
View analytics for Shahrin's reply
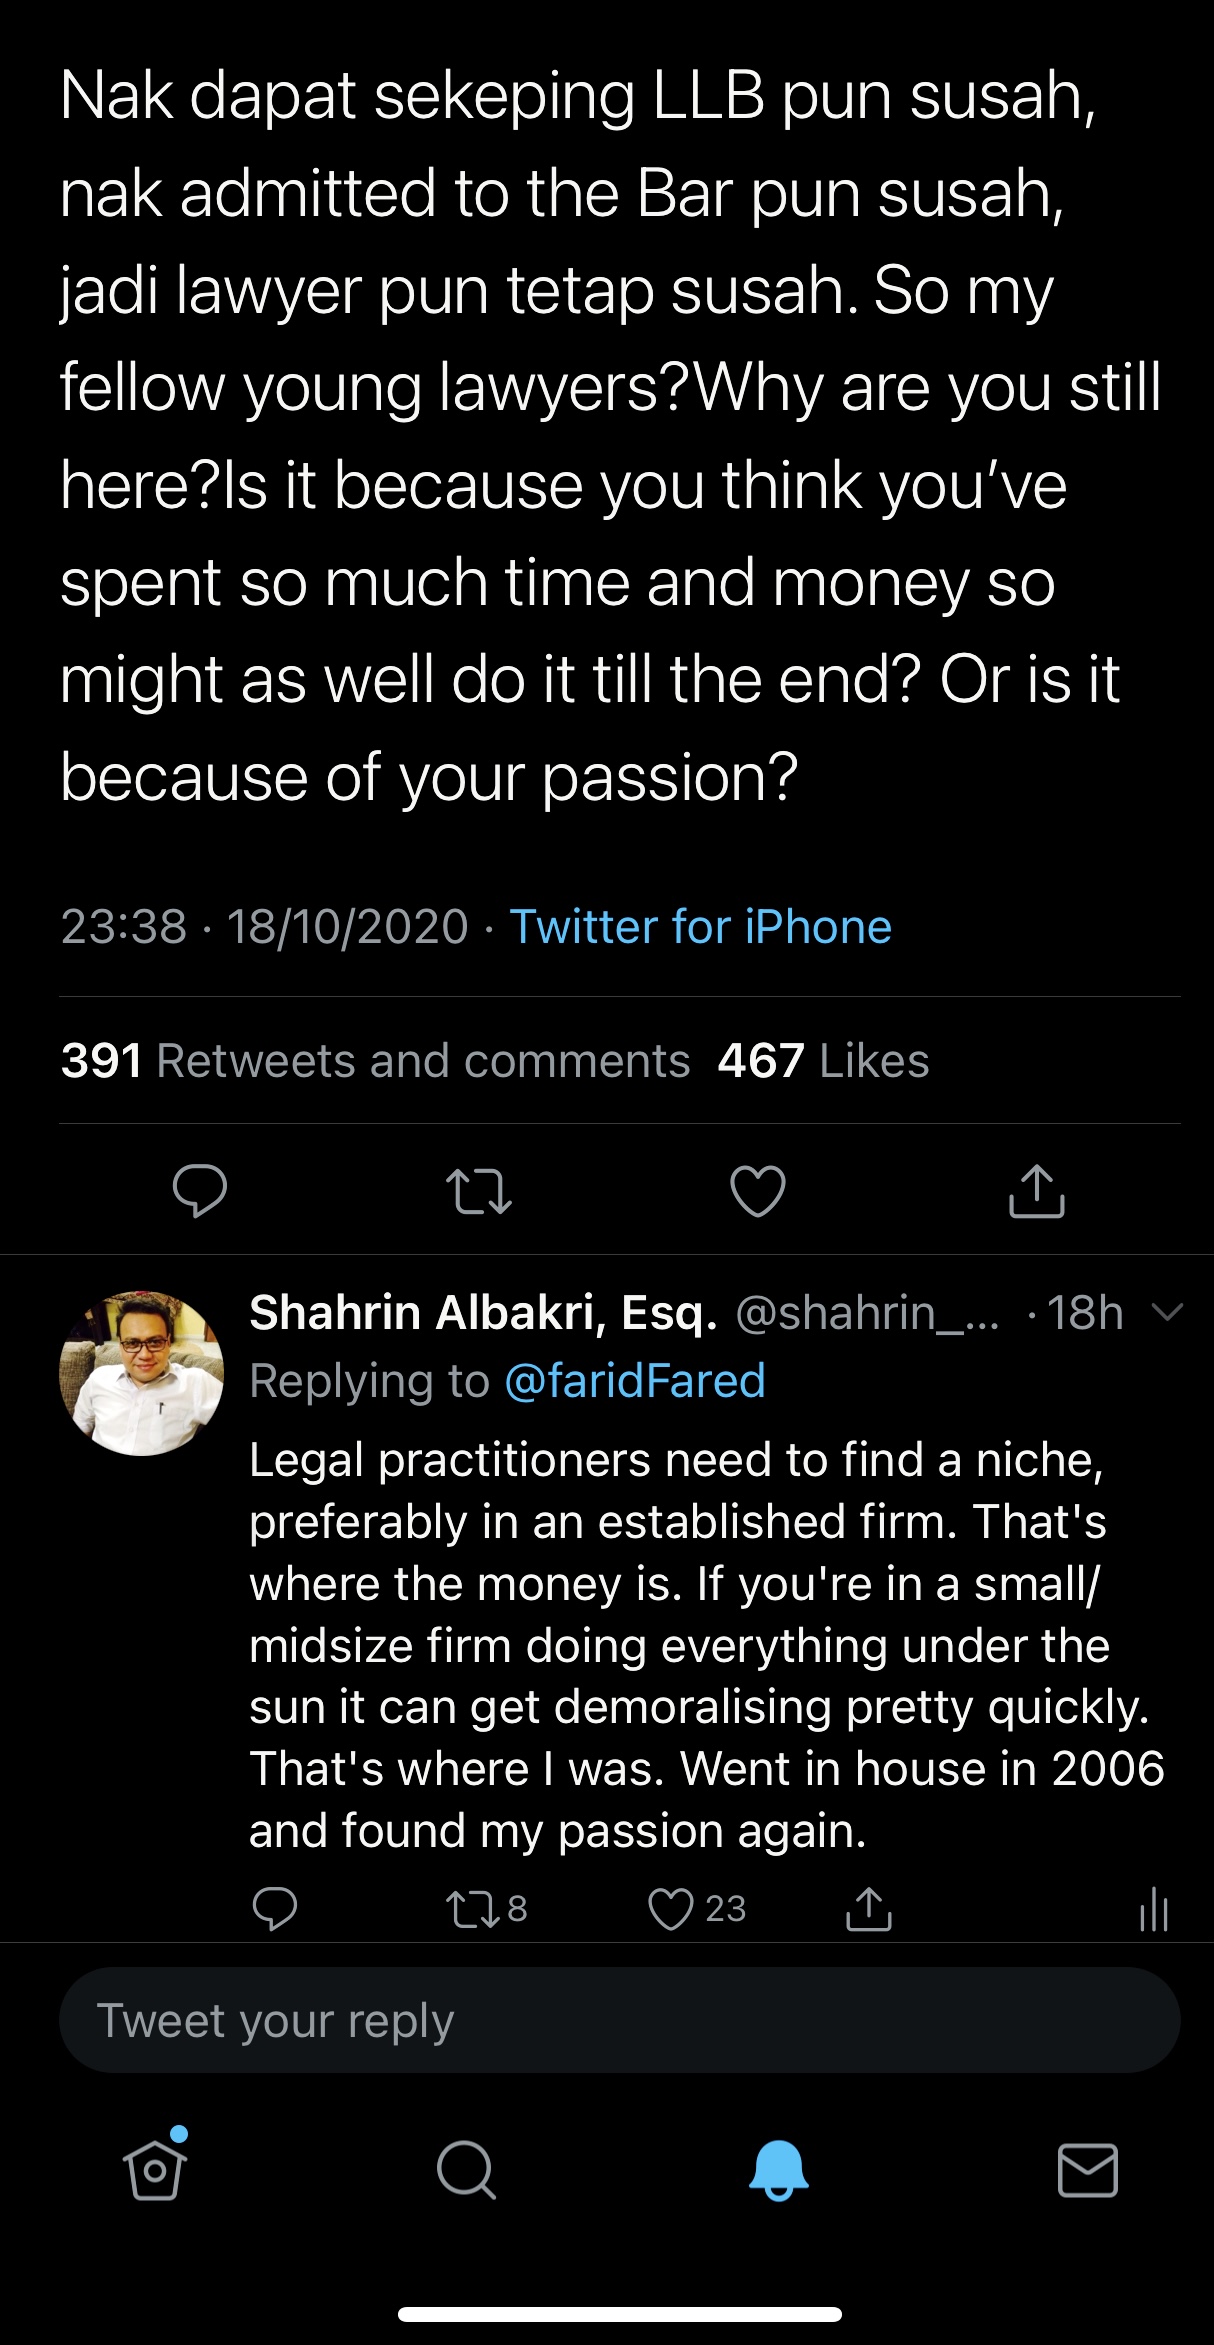tap(1154, 1909)
